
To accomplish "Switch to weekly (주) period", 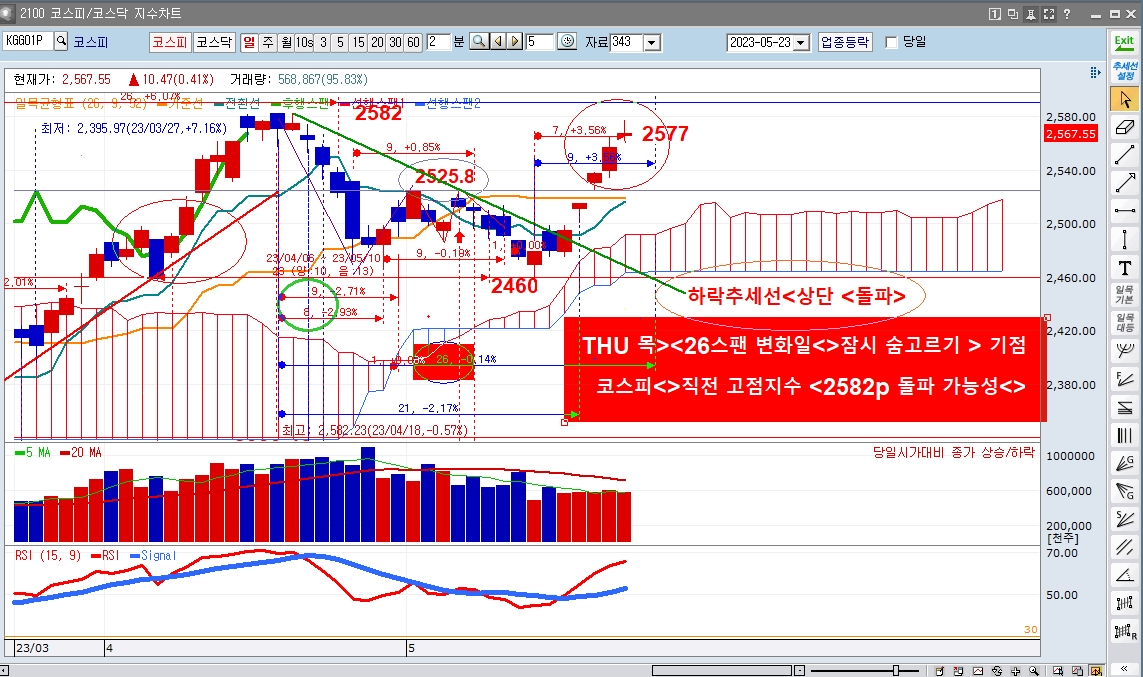I will (268, 42).
